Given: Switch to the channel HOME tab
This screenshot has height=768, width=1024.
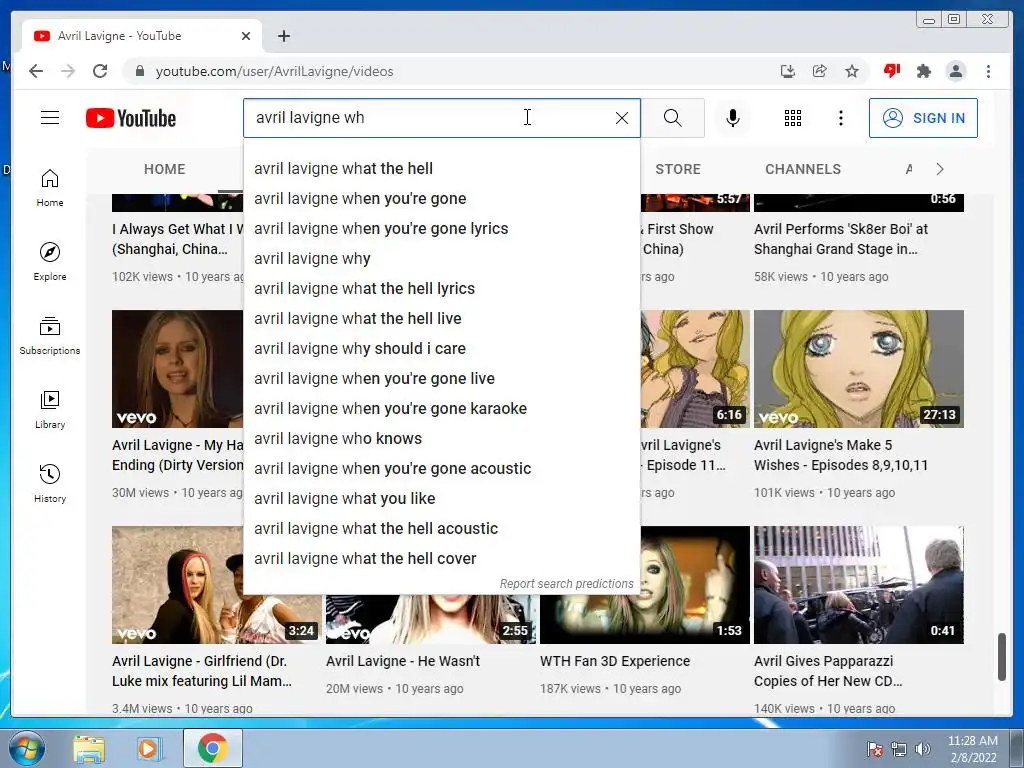Looking at the screenshot, I should [165, 169].
